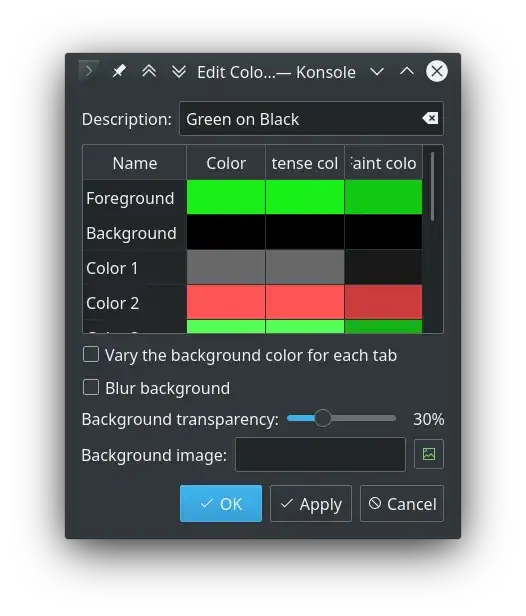
Task: Select the Background intense color swatch
Action: coord(305,232)
